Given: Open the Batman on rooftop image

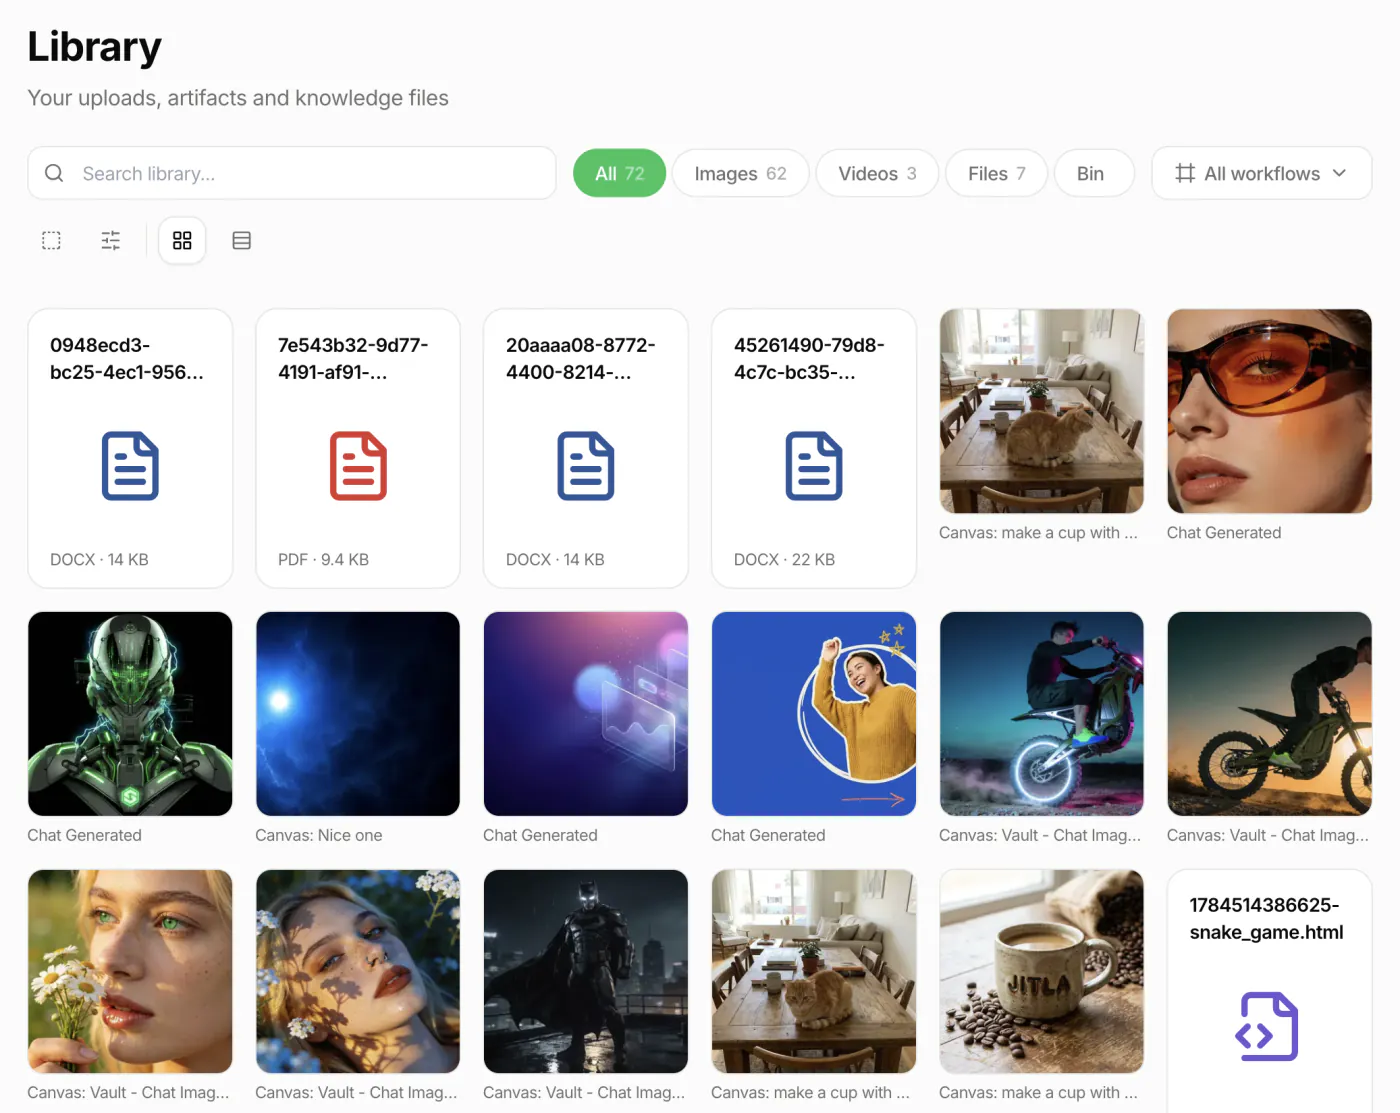Looking at the screenshot, I should (x=586, y=971).
